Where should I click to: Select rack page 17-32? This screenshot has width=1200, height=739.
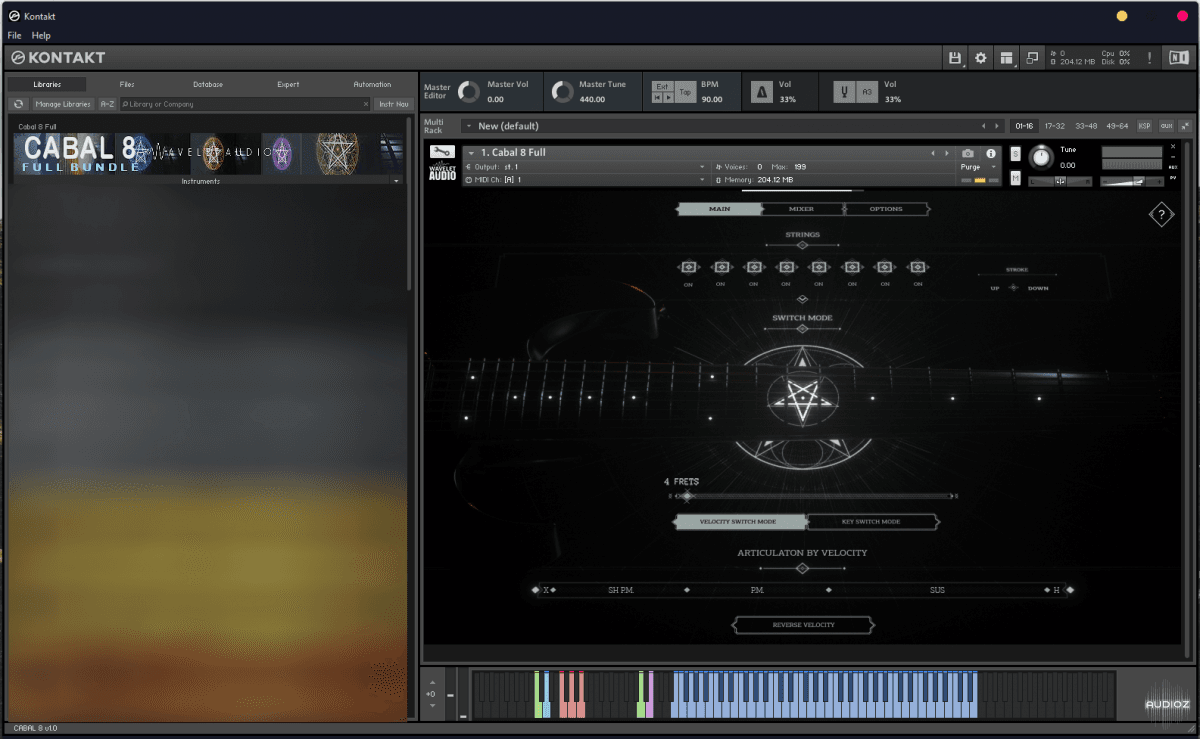(1055, 126)
